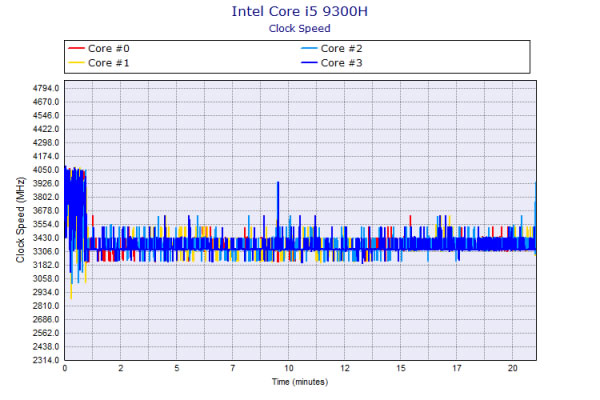Screen dimensions: 600x400
Task: Click the 4794.0 y-axis value
Action: click(46, 88)
